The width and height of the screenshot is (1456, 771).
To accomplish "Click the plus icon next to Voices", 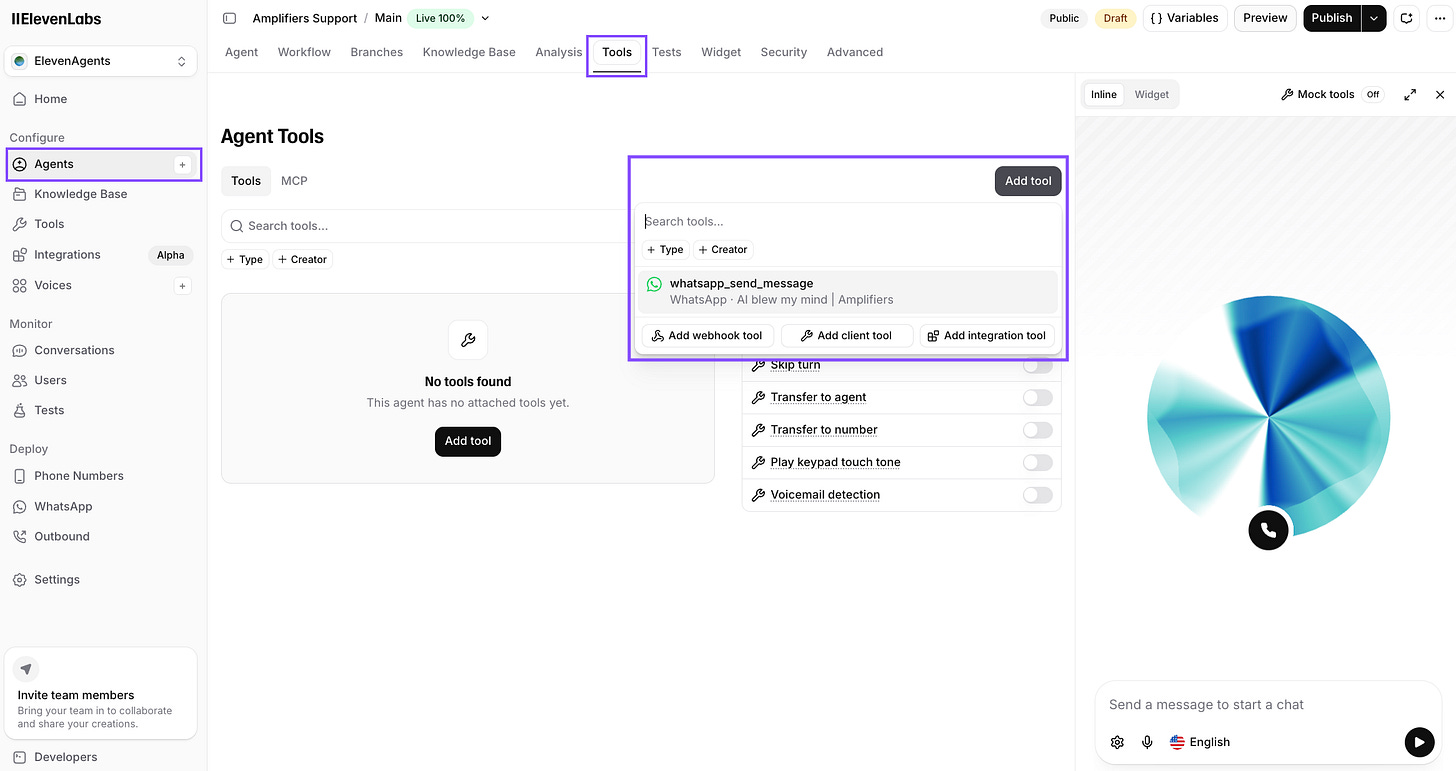I will (182, 286).
